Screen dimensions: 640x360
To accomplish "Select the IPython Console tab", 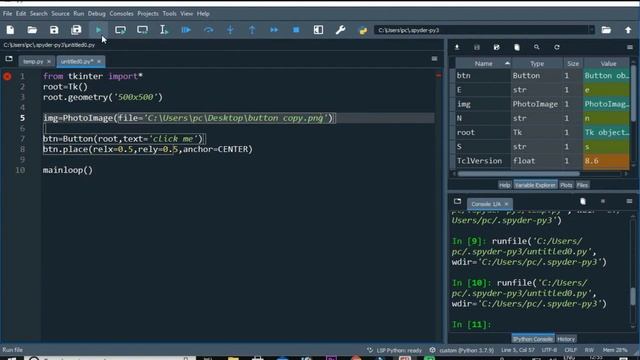I will pyautogui.click(x=533, y=339).
